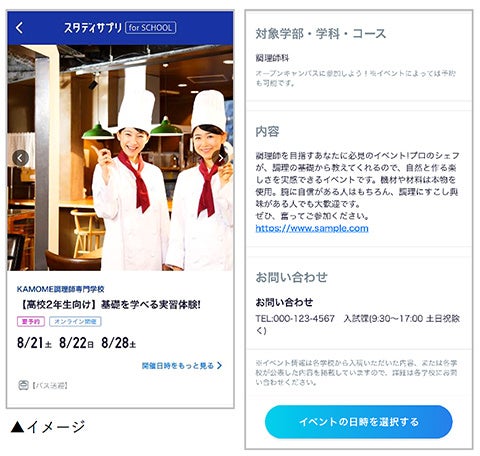
Task: Show next photo in the carousel
Action: pyautogui.click(x=220, y=158)
